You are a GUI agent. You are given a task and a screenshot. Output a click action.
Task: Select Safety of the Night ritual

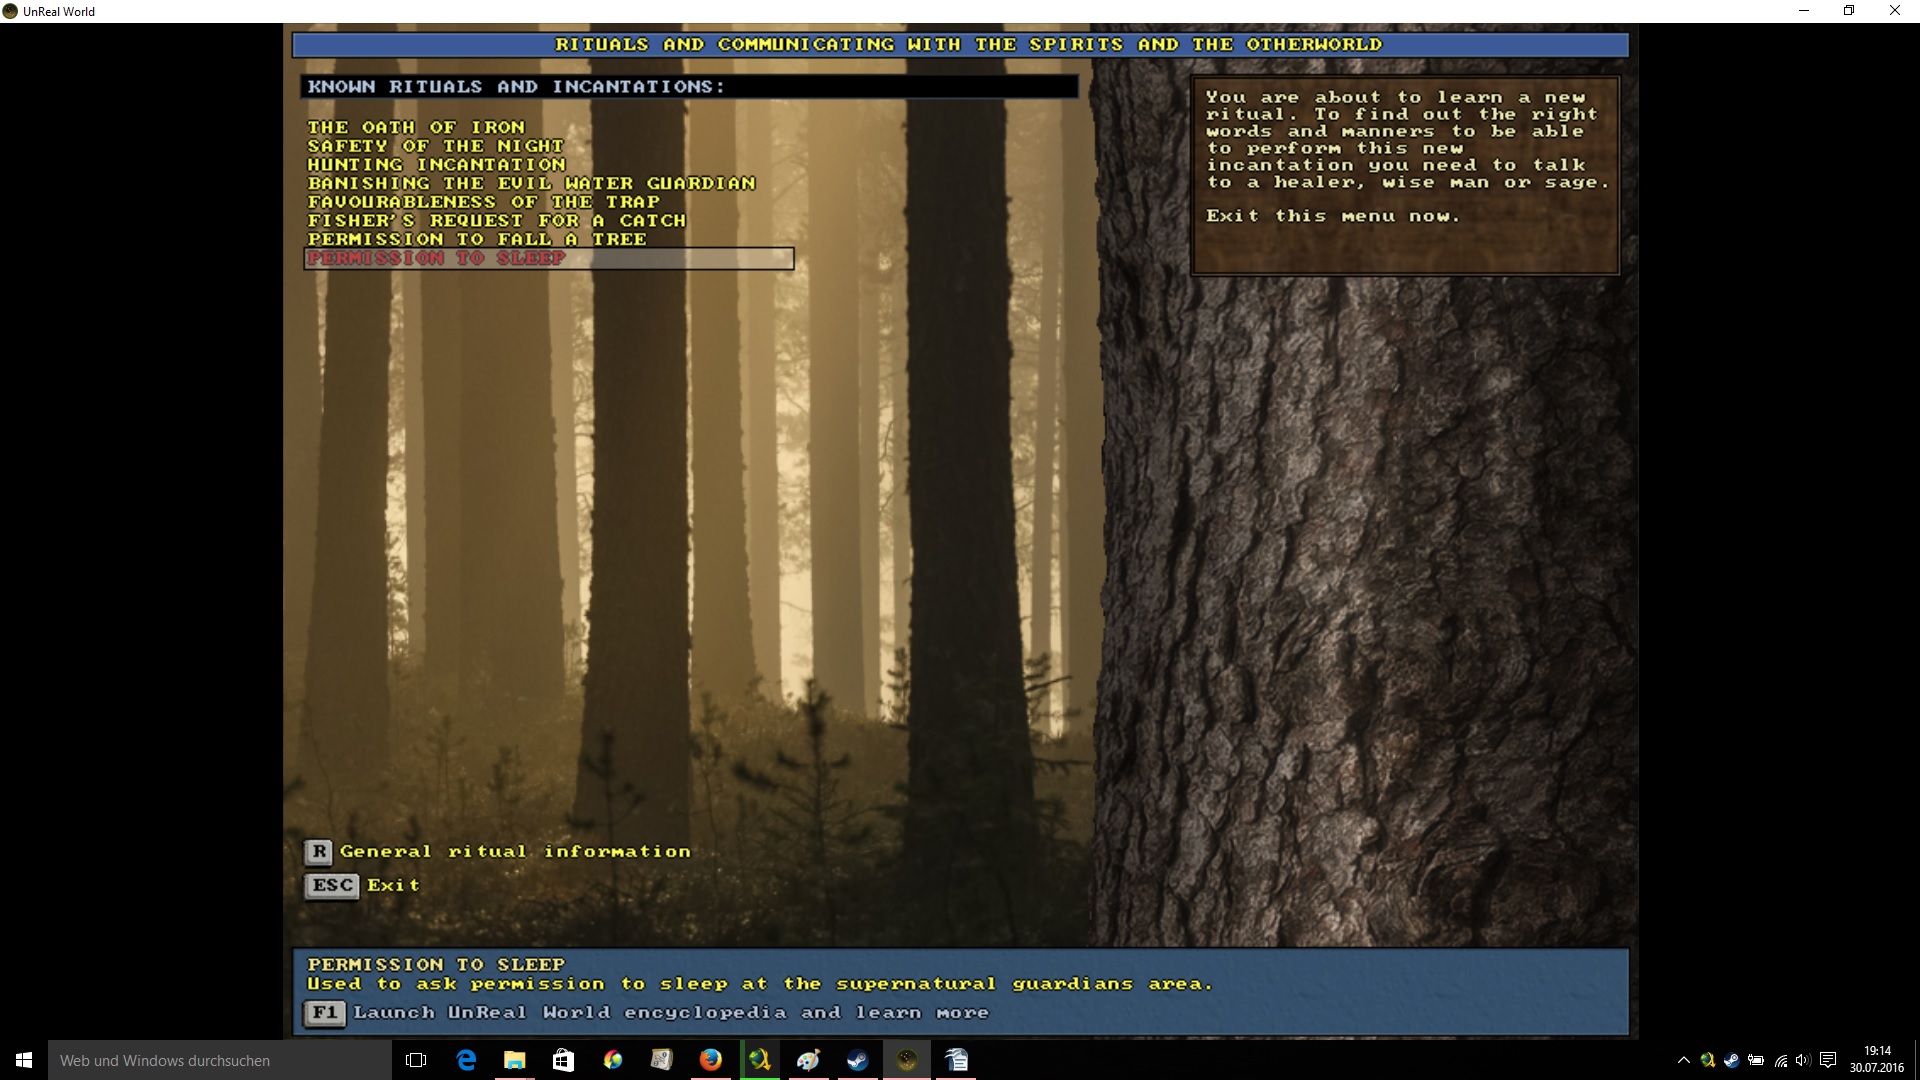click(x=435, y=146)
